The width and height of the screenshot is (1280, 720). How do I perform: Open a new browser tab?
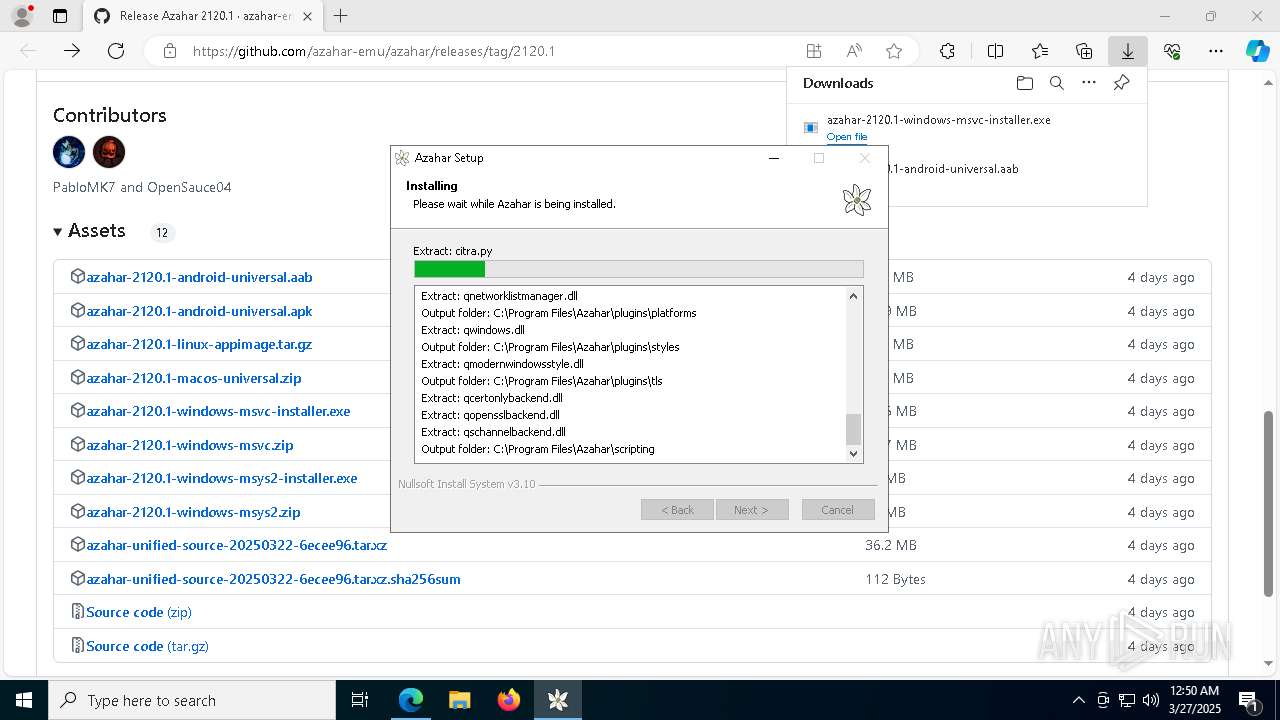coord(341,16)
